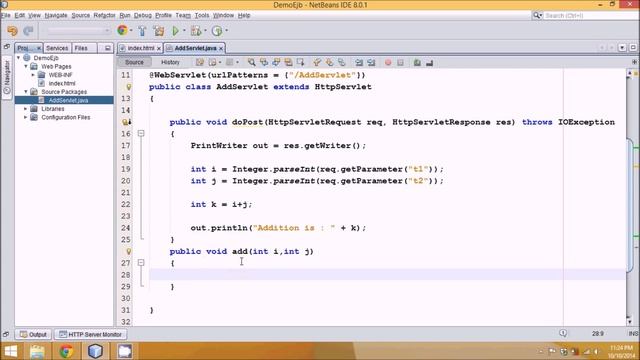The height and width of the screenshot is (360, 640).
Task: Switch to the index.html editor tab
Action: click(141, 48)
